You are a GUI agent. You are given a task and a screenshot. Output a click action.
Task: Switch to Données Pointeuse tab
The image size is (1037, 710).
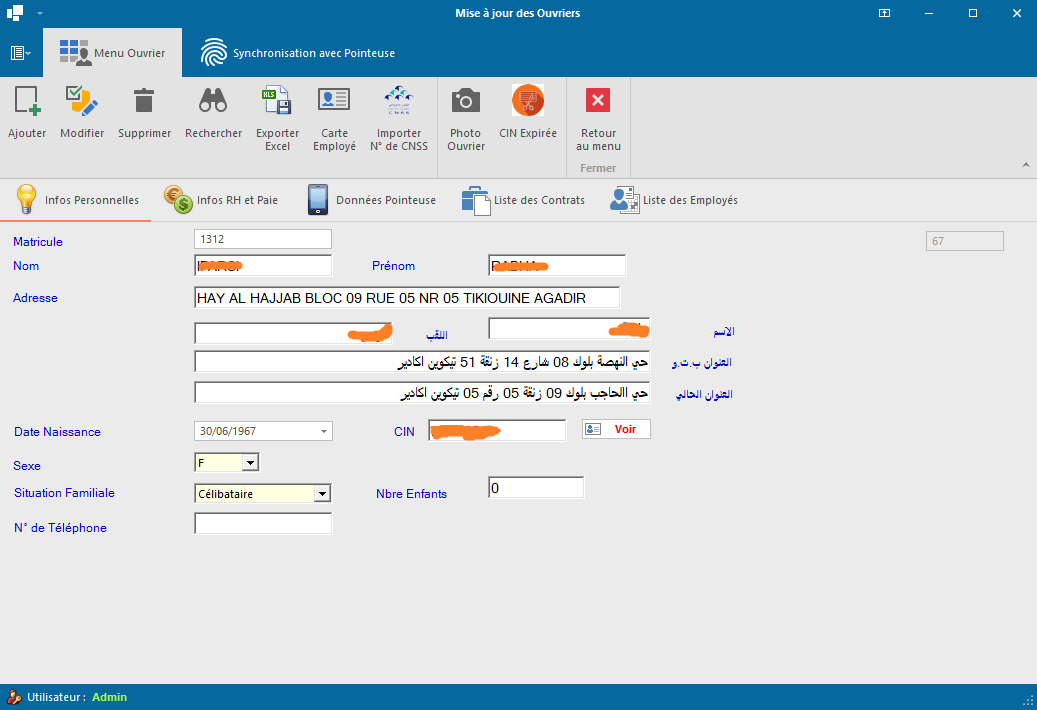pos(371,200)
